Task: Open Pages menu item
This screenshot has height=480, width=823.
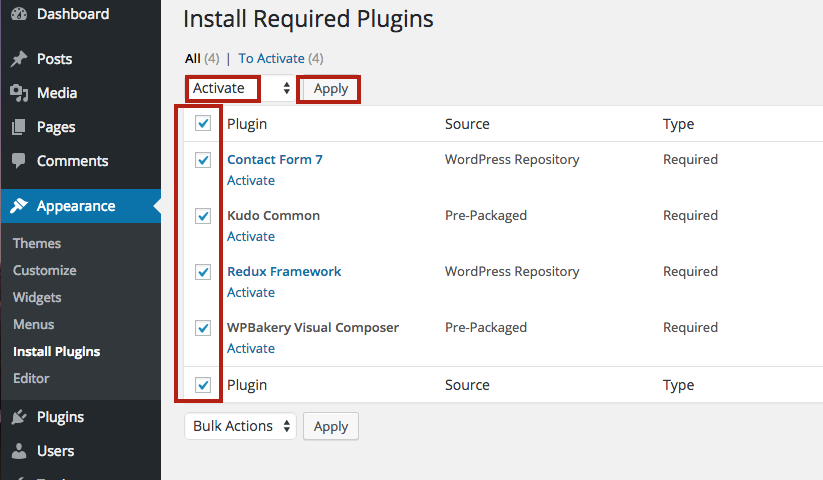Action: (56, 127)
